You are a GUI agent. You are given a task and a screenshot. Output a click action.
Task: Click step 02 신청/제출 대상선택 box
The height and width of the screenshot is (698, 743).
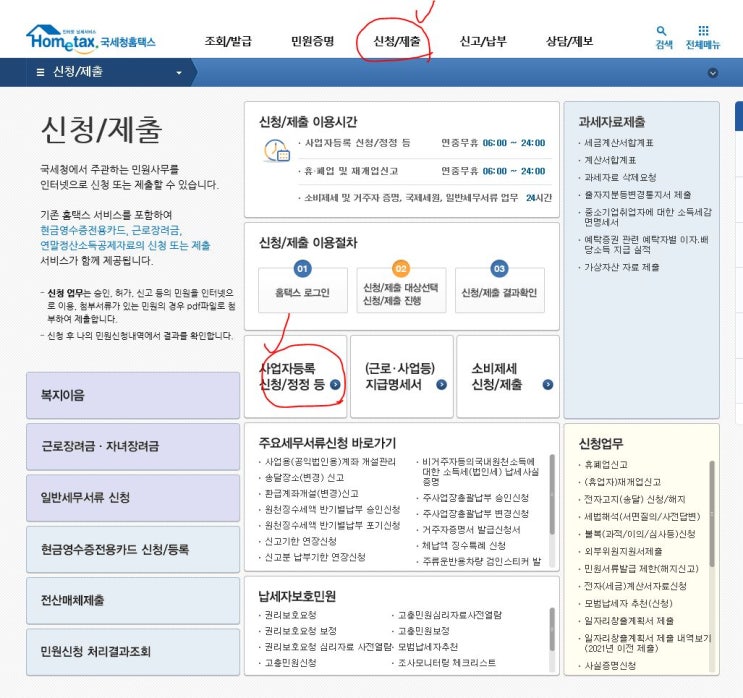coord(401,290)
